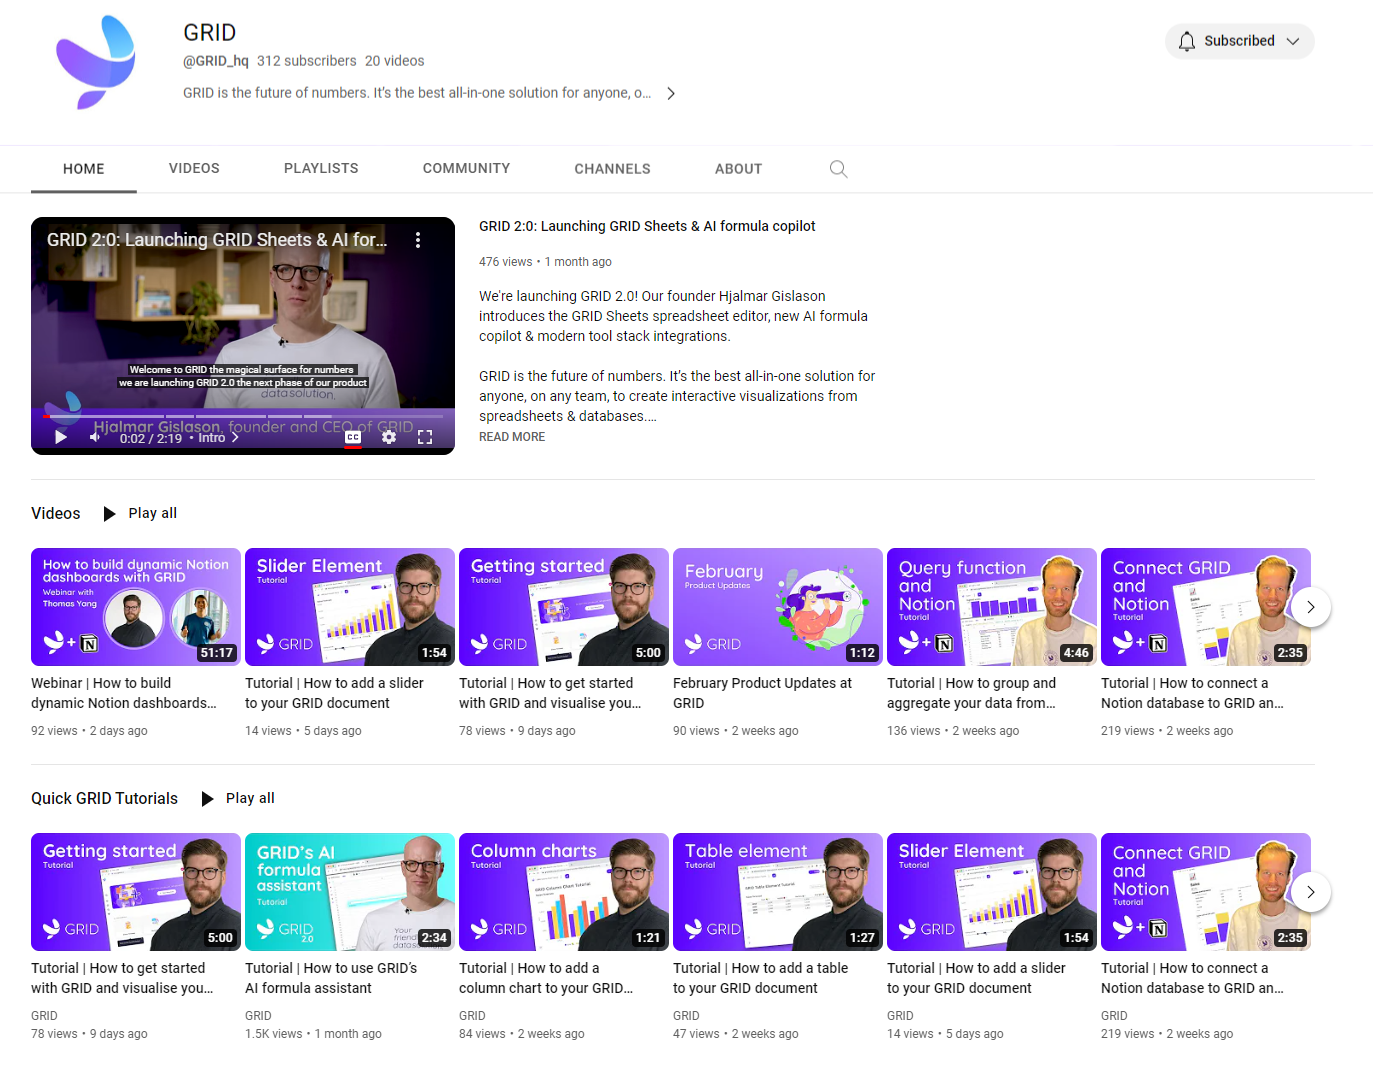Open the CHANNELS tab

(x=612, y=169)
